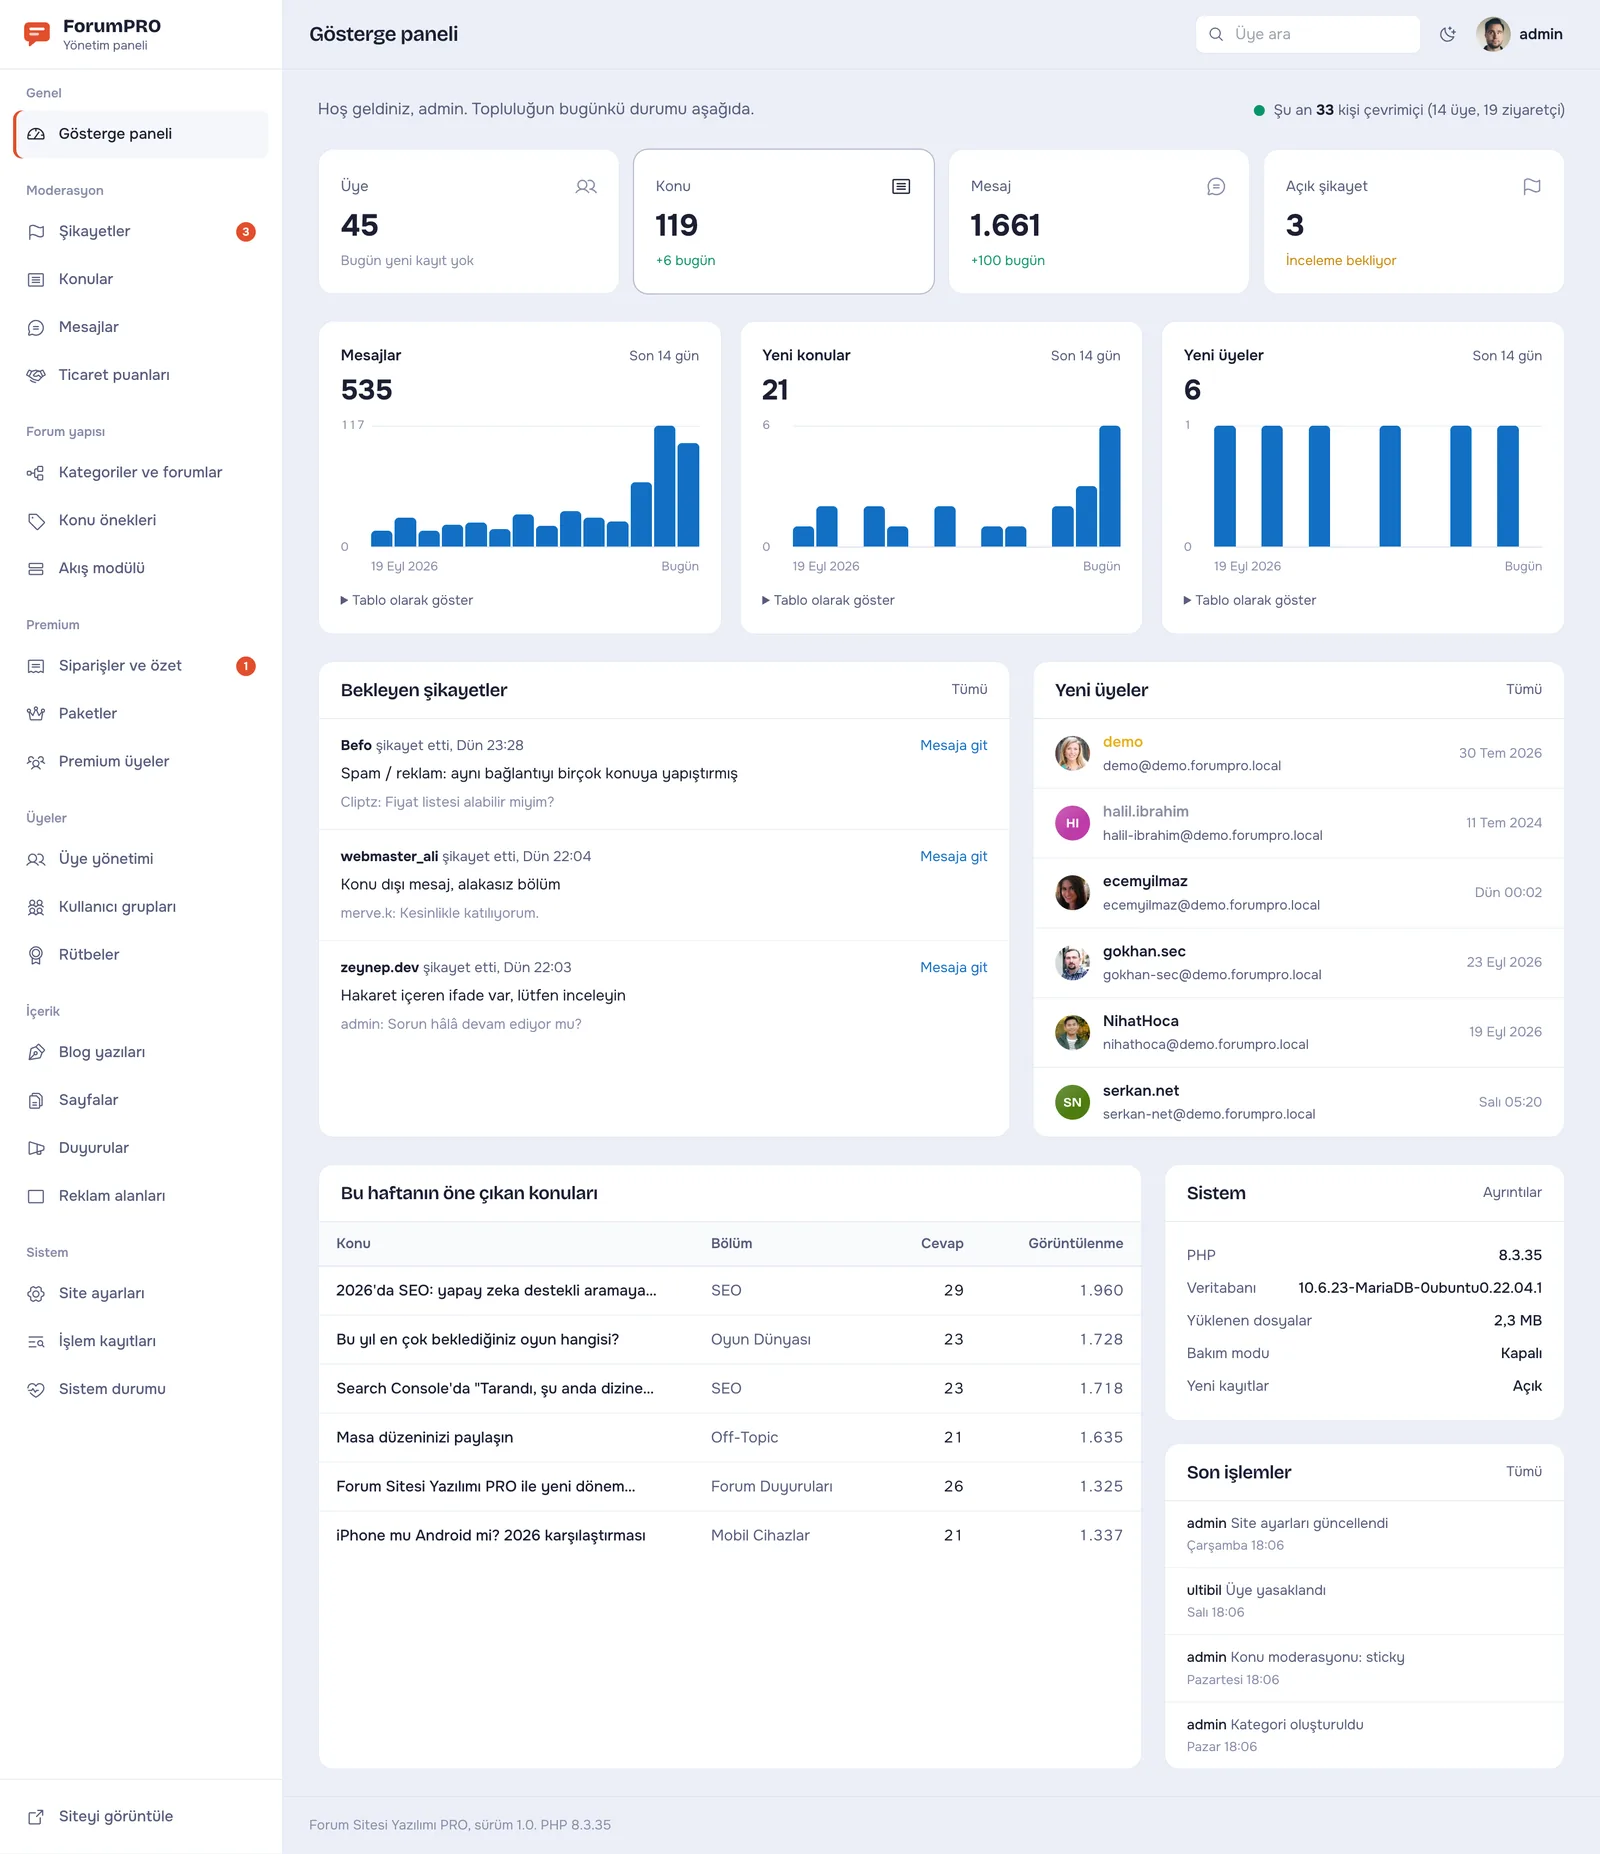Go to message reported by webmaster_ali
Image resolution: width=1600 pixels, height=1854 pixels.
click(953, 856)
